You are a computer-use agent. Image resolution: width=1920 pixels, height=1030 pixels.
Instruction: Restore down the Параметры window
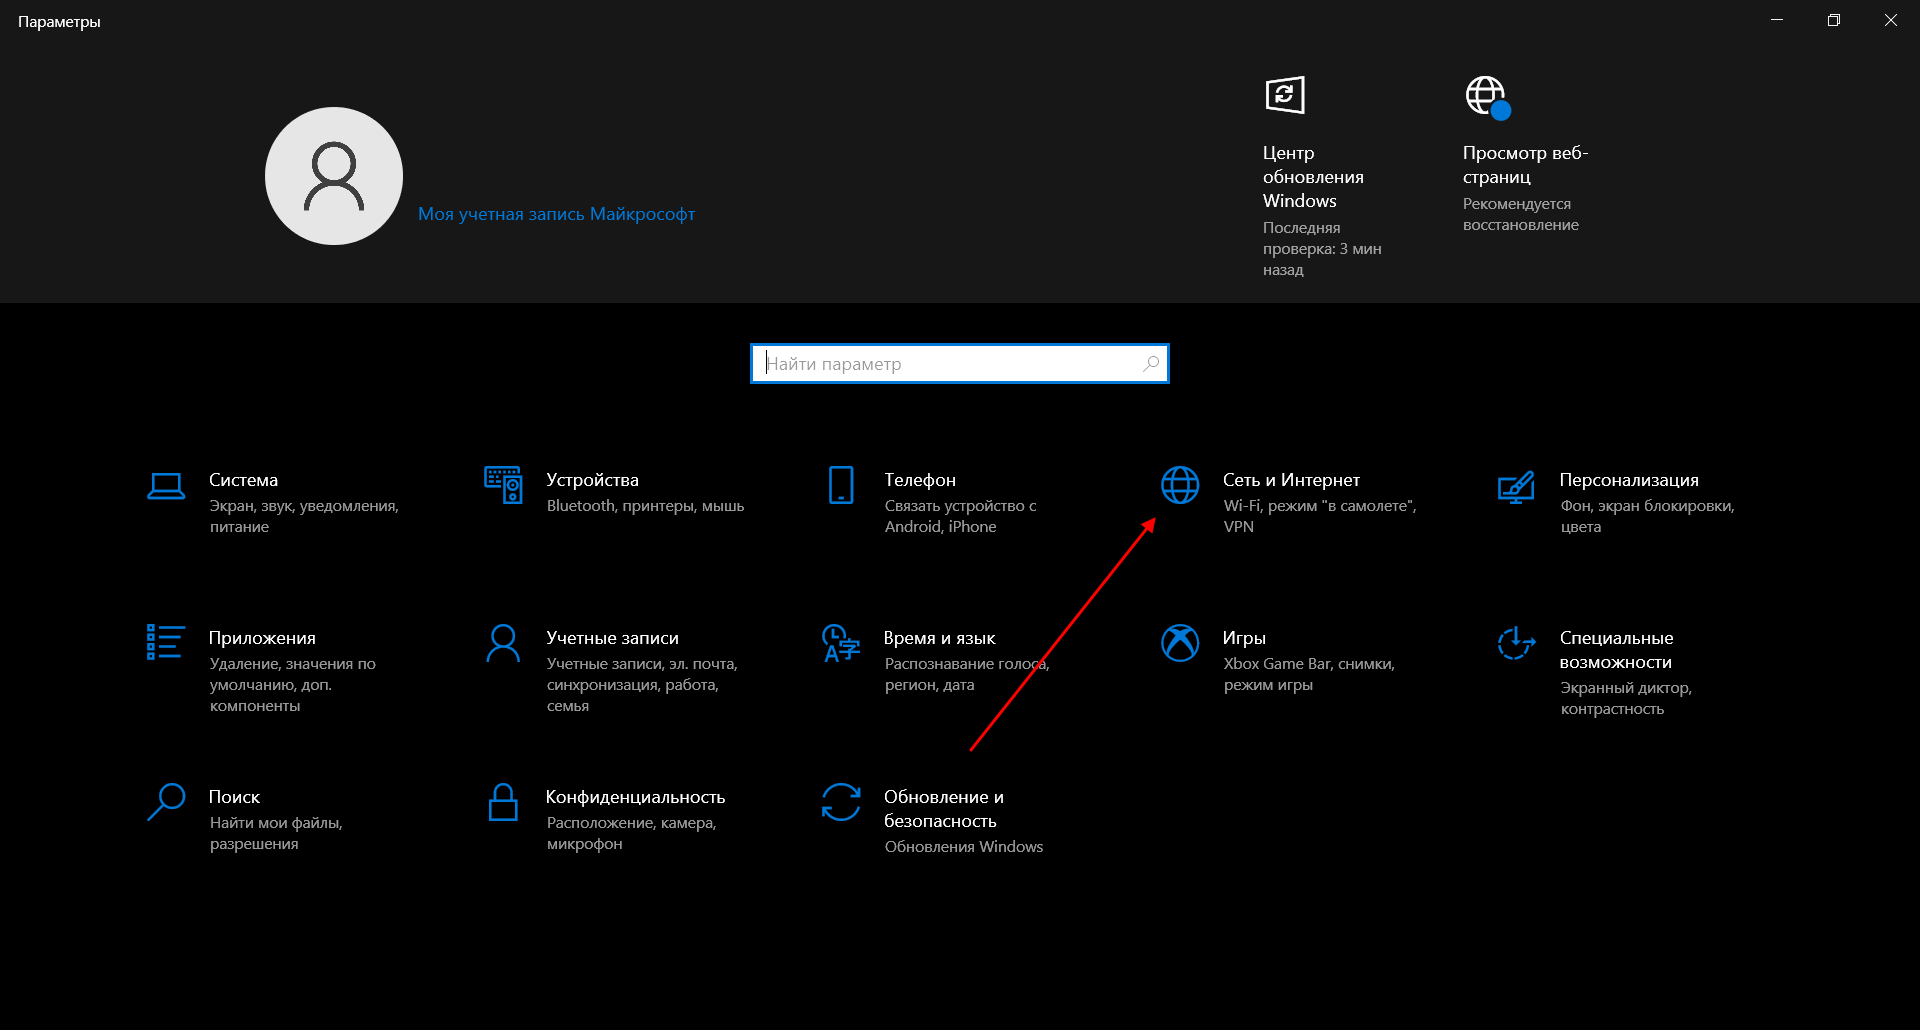(1834, 20)
